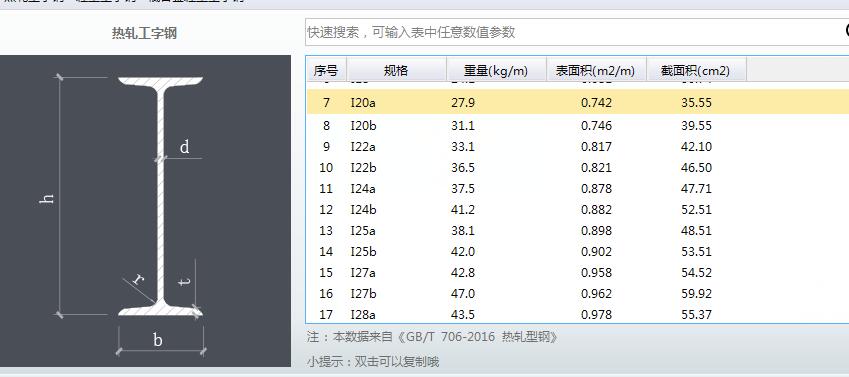Select the I28a specification cell
The height and width of the screenshot is (377, 849).
[363, 314]
